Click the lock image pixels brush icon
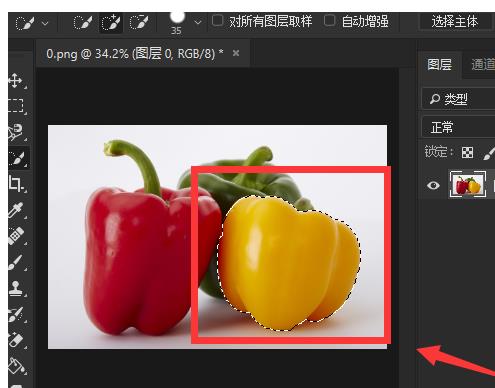The image size is (495, 388). point(489,153)
